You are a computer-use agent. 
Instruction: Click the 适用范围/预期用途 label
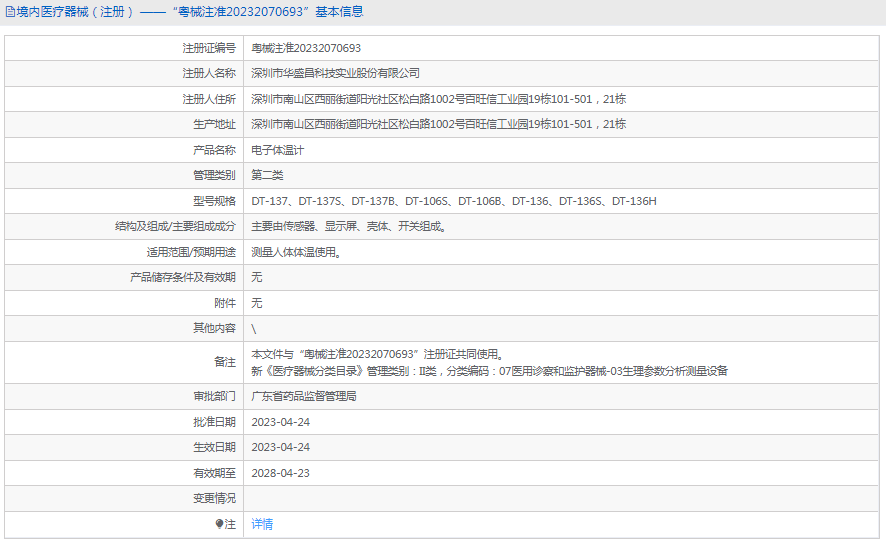191,253
